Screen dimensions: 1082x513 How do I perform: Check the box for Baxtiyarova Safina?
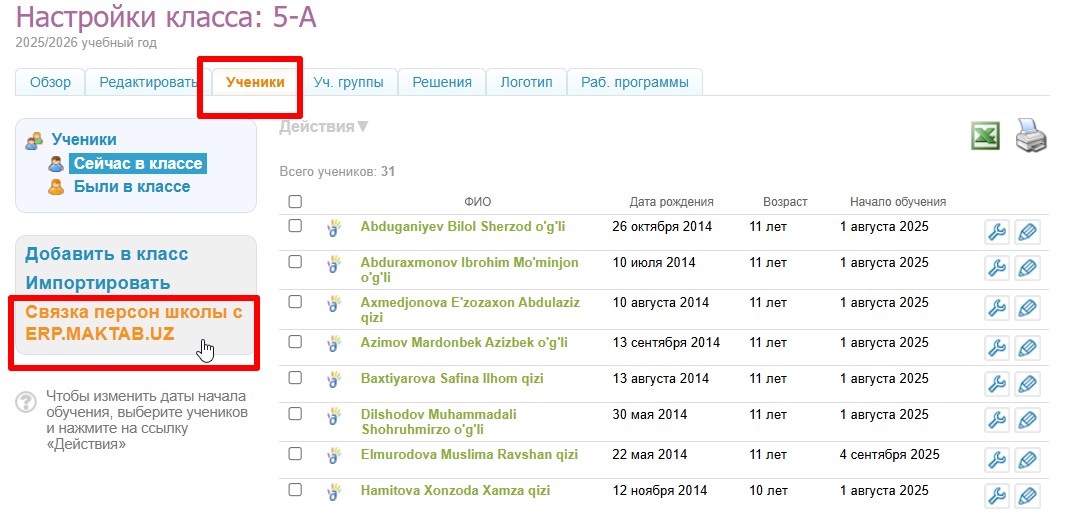coord(295,378)
